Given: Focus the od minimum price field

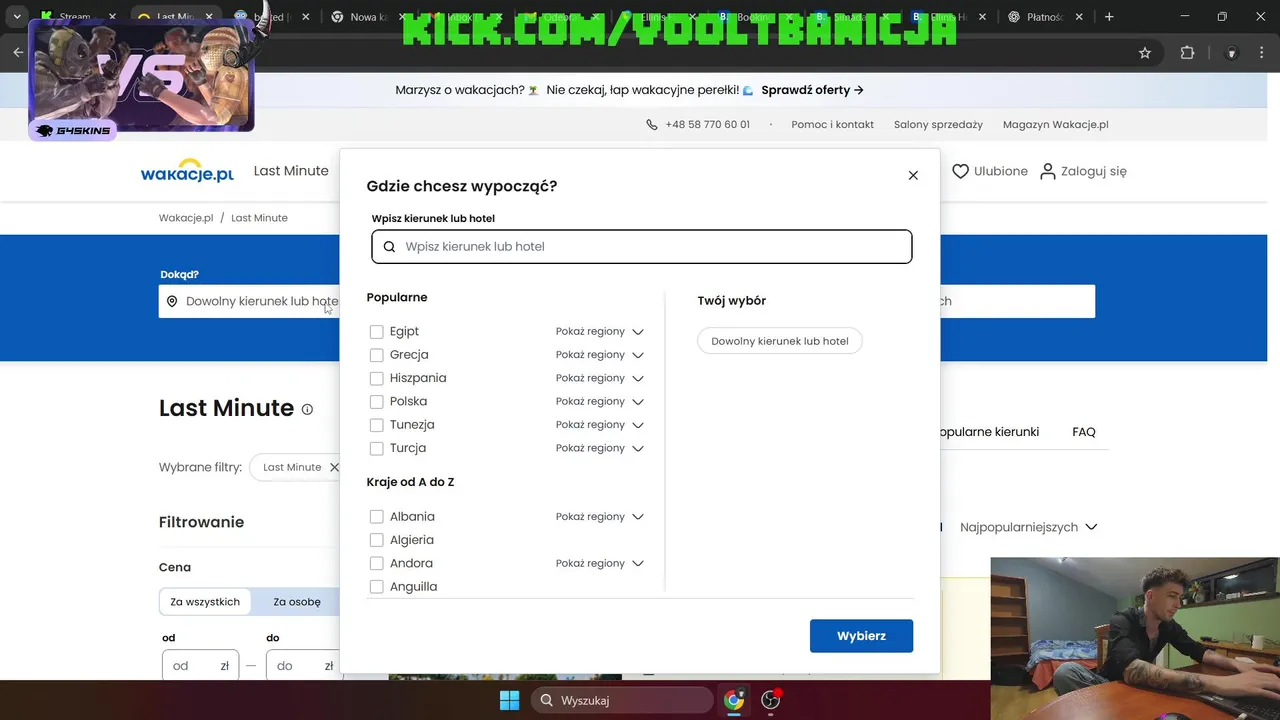Looking at the screenshot, I should pos(200,665).
